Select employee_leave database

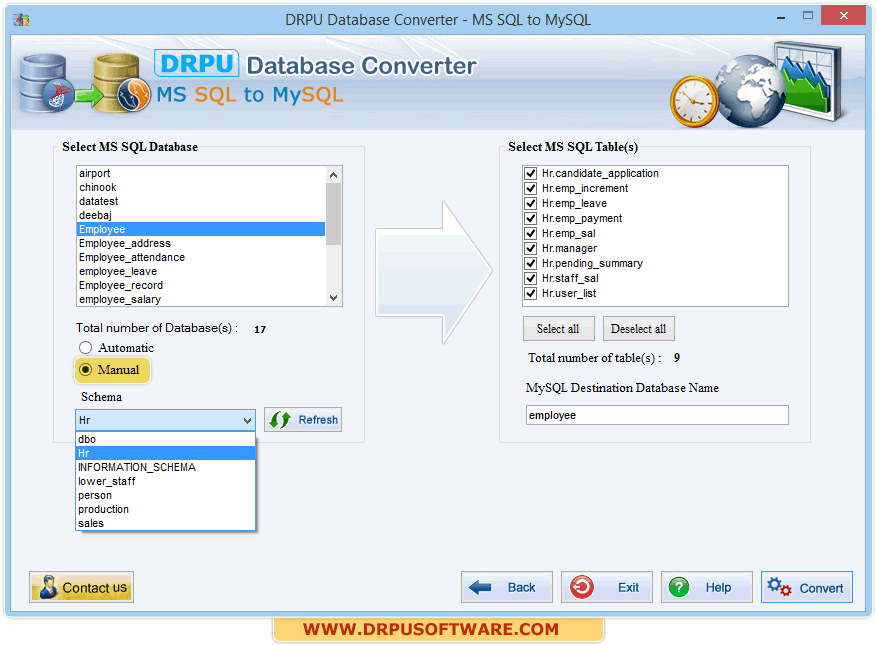point(201,271)
